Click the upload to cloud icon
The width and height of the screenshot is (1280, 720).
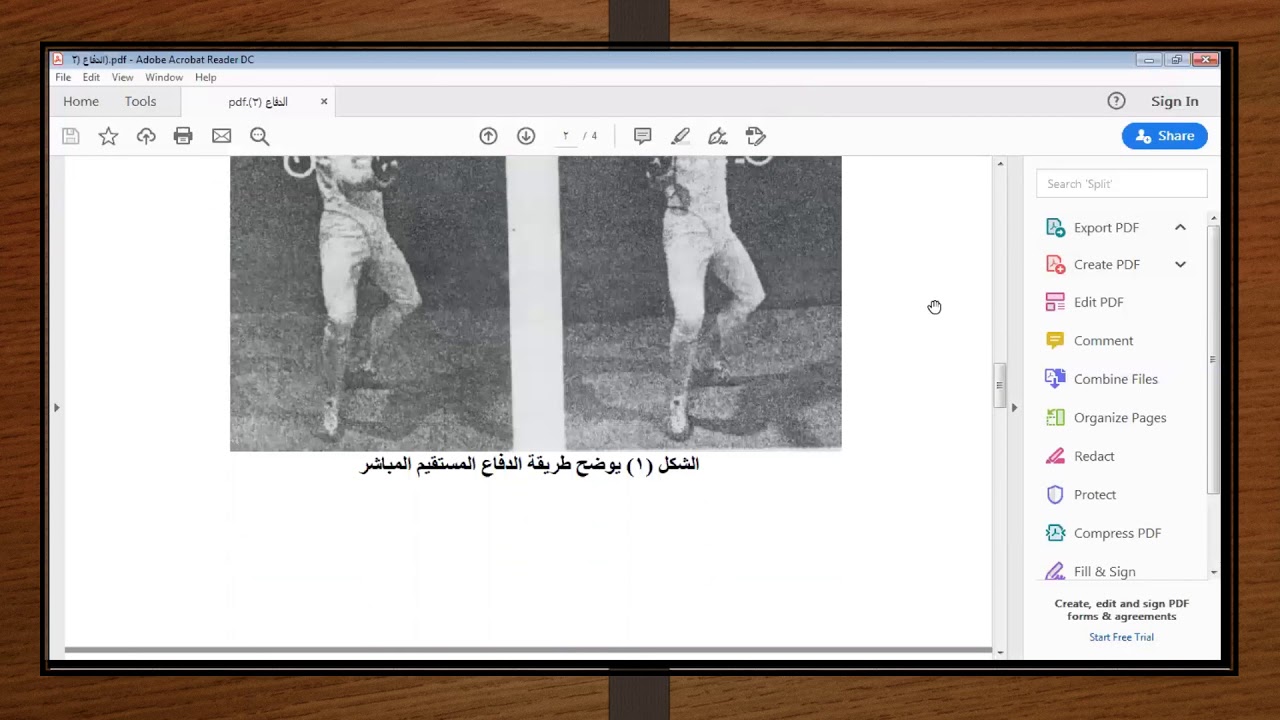pyautogui.click(x=146, y=136)
